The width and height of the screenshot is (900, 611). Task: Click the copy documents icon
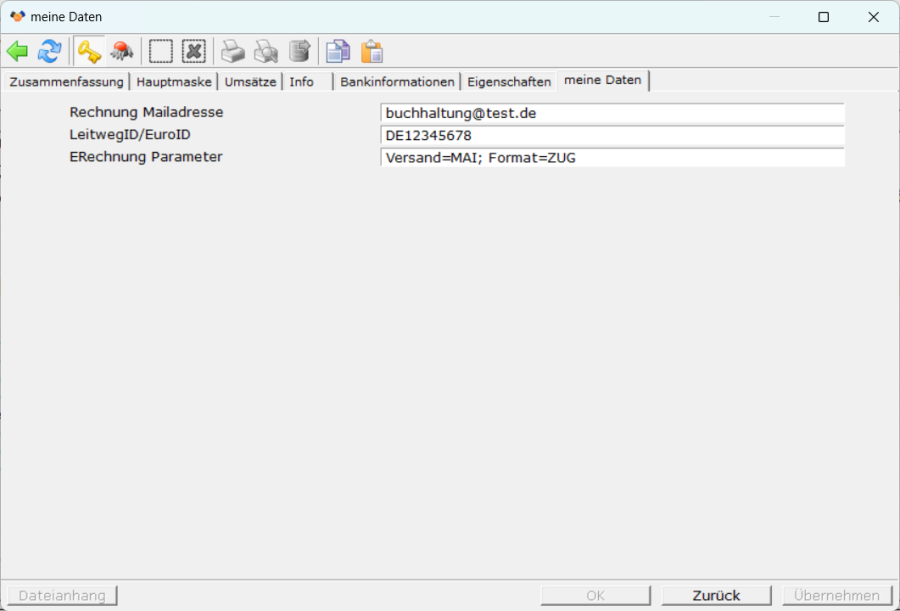[x=339, y=51]
